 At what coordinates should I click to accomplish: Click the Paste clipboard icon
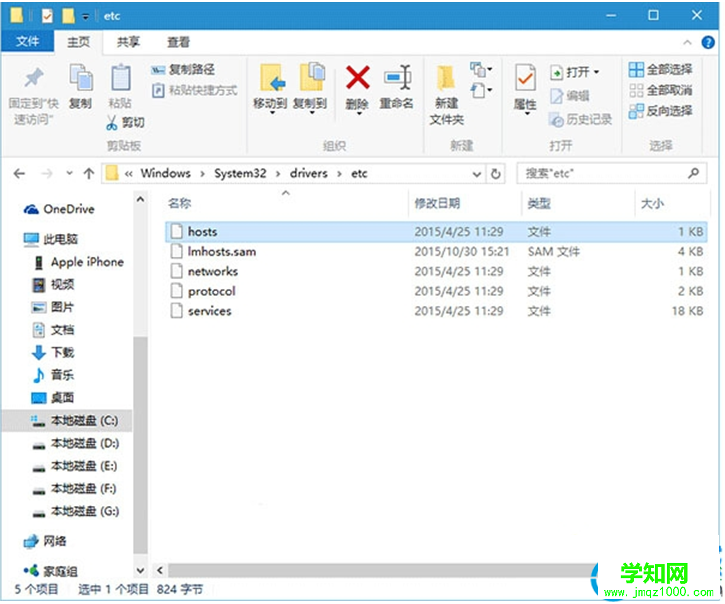(120, 77)
